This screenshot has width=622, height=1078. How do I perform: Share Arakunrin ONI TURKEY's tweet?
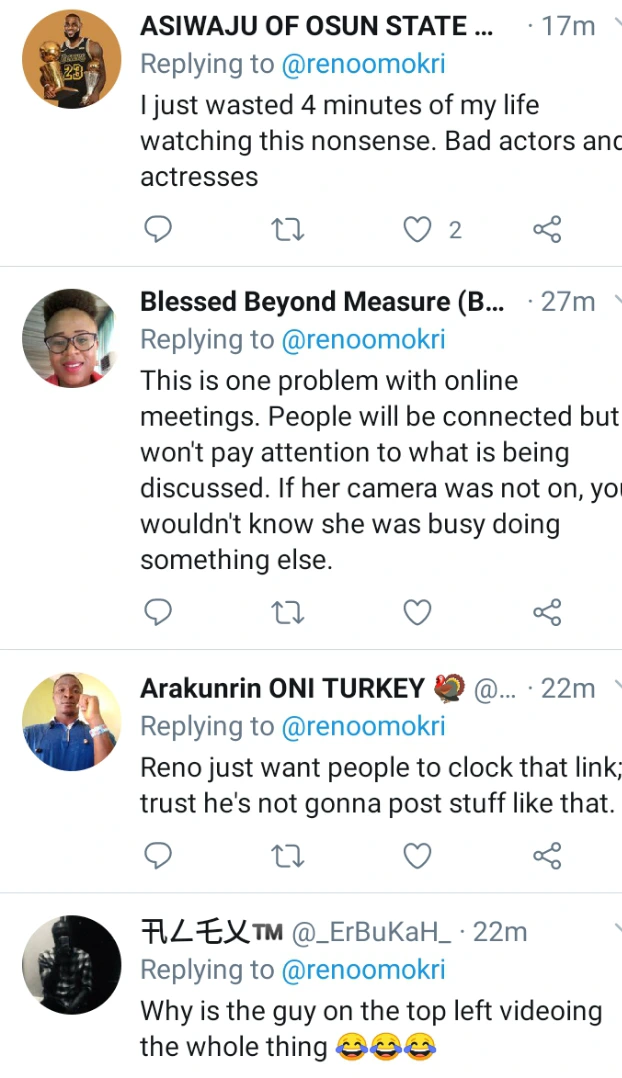tap(547, 855)
